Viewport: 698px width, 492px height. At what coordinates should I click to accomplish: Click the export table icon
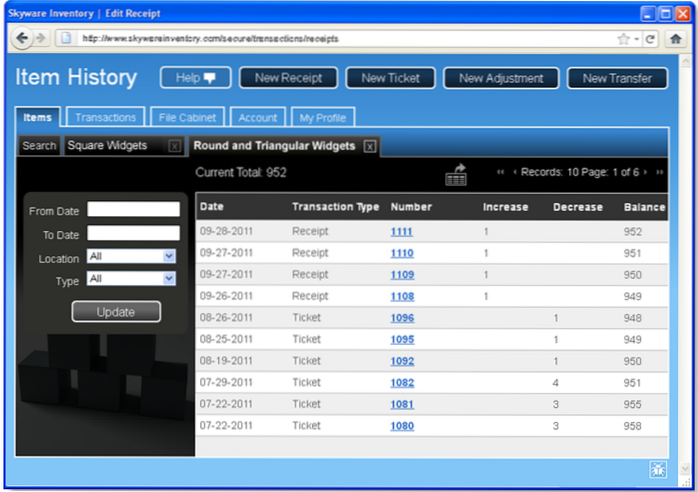point(456,174)
